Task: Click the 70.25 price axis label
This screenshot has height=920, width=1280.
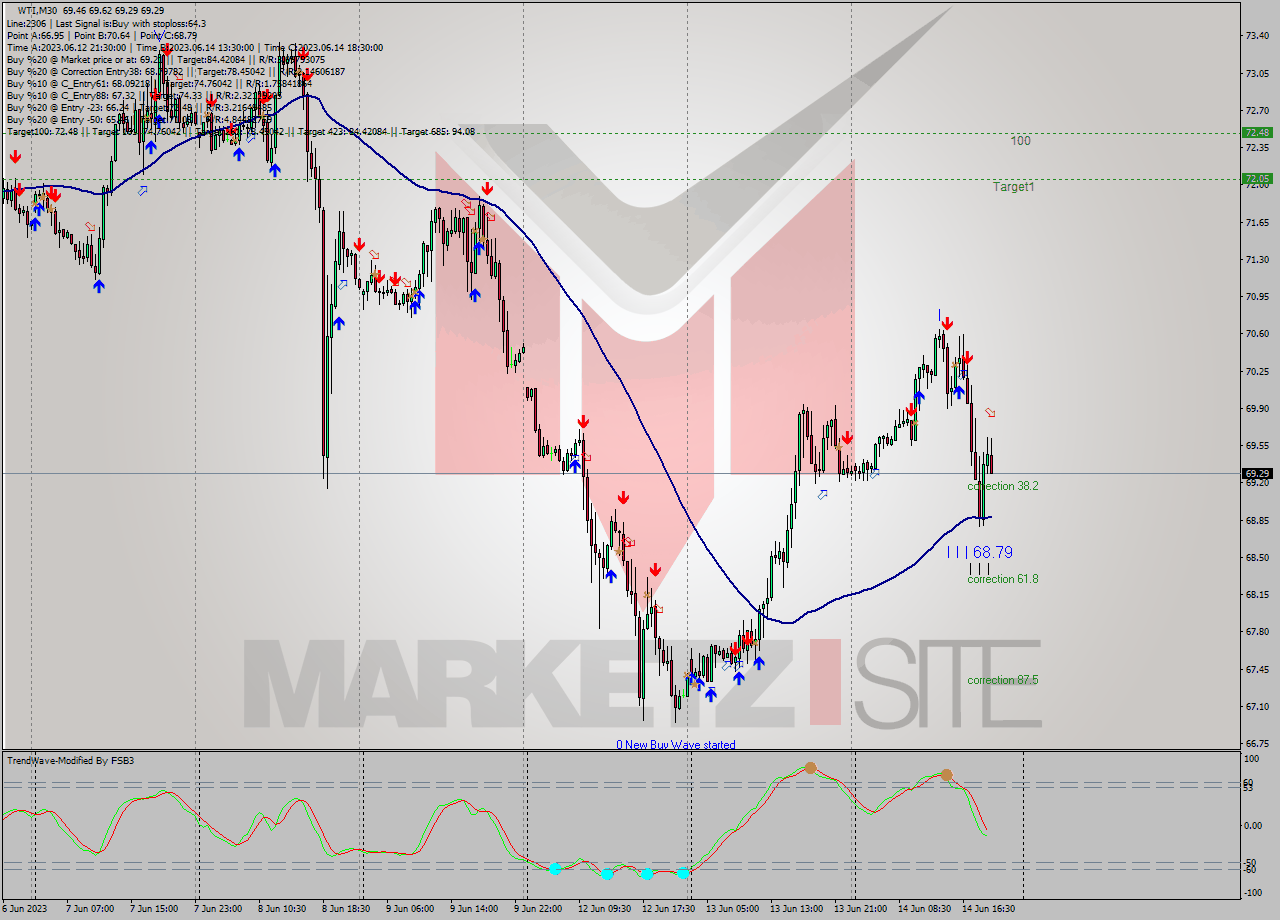Action: (1258, 371)
